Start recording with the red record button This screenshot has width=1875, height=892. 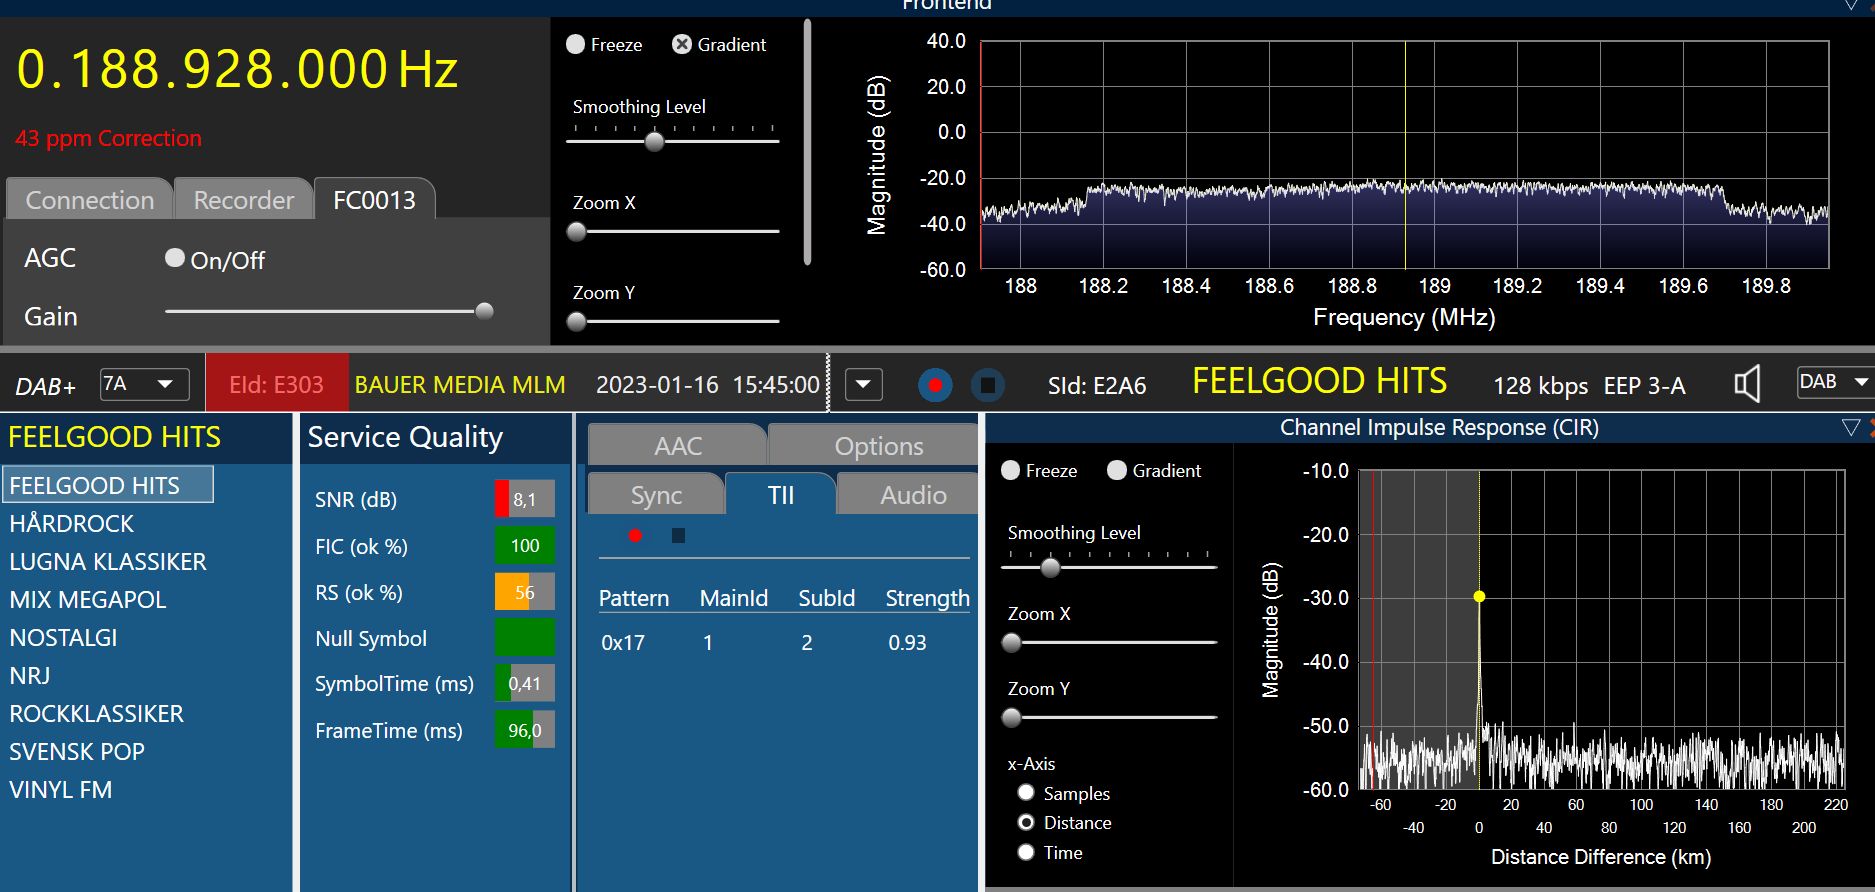tap(935, 385)
